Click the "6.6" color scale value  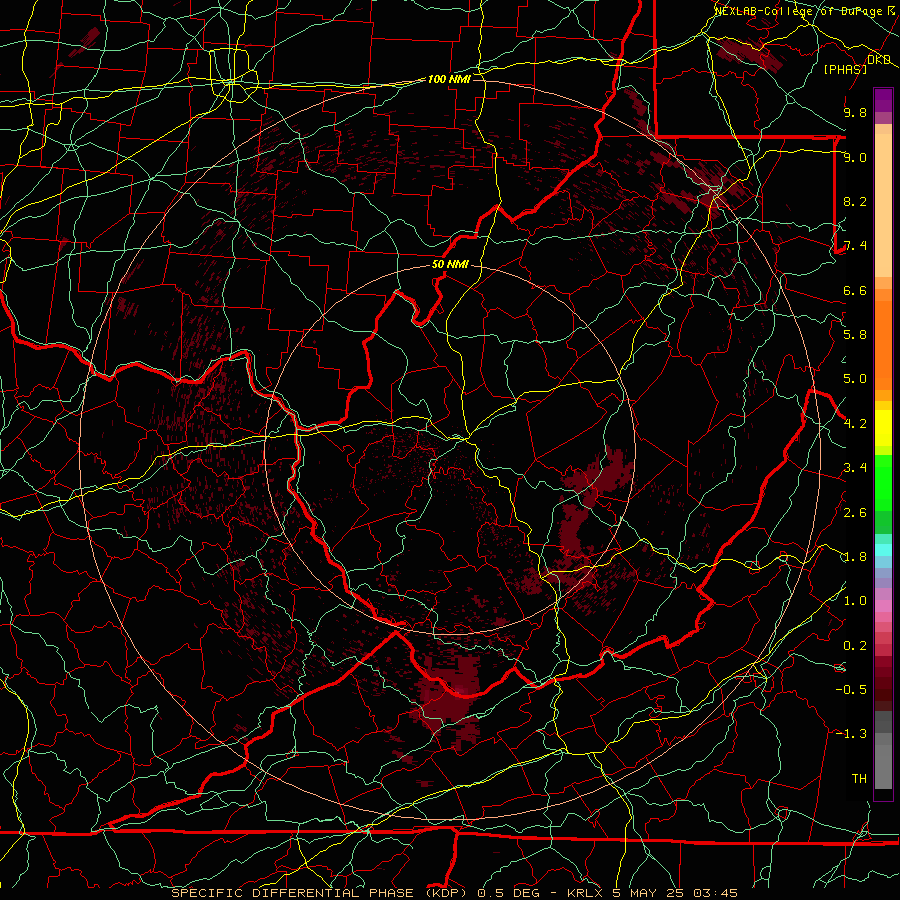(x=855, y=290)
